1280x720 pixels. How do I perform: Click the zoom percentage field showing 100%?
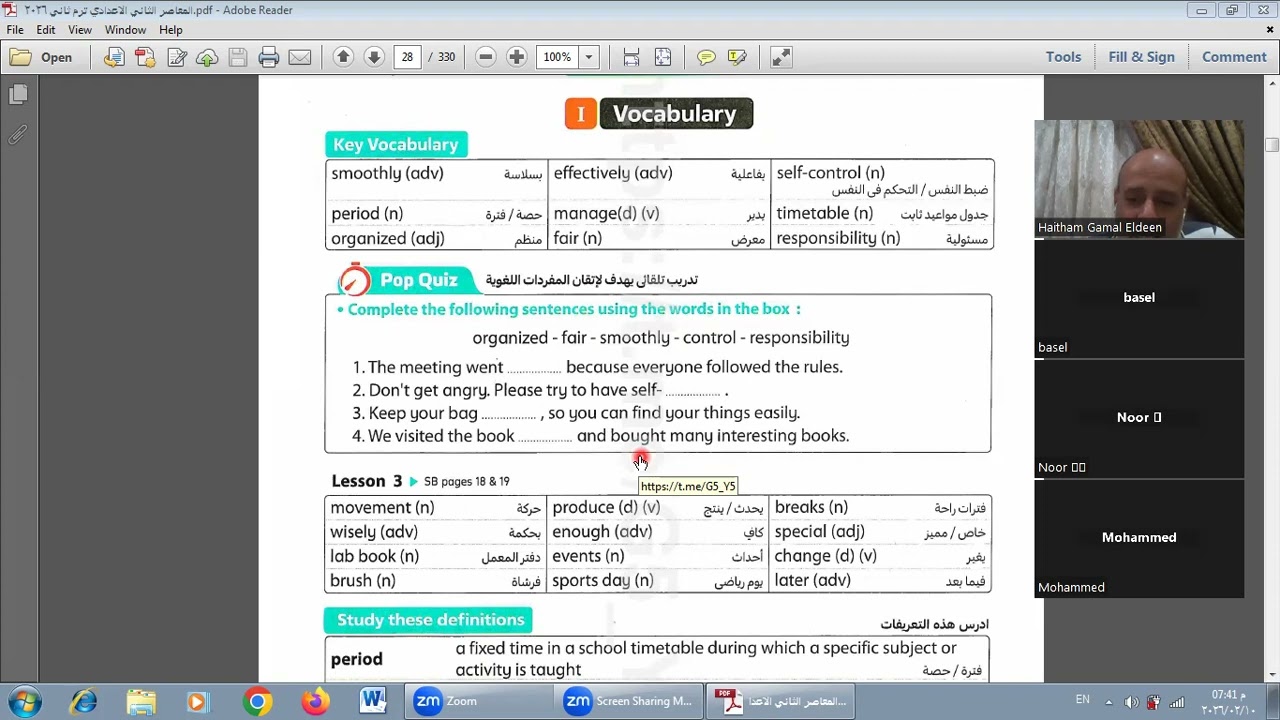(x=557, y=57)
